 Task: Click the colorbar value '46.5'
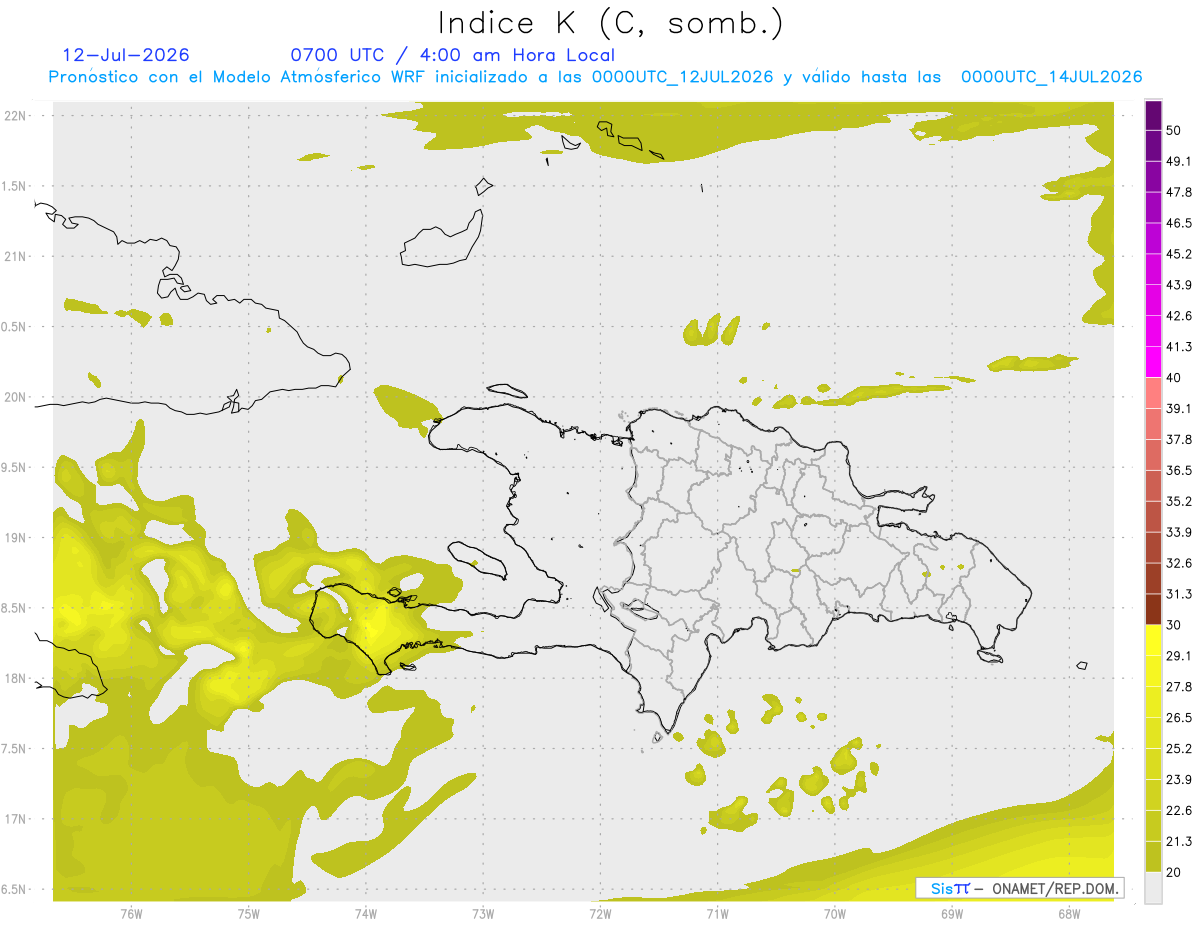1178,223
